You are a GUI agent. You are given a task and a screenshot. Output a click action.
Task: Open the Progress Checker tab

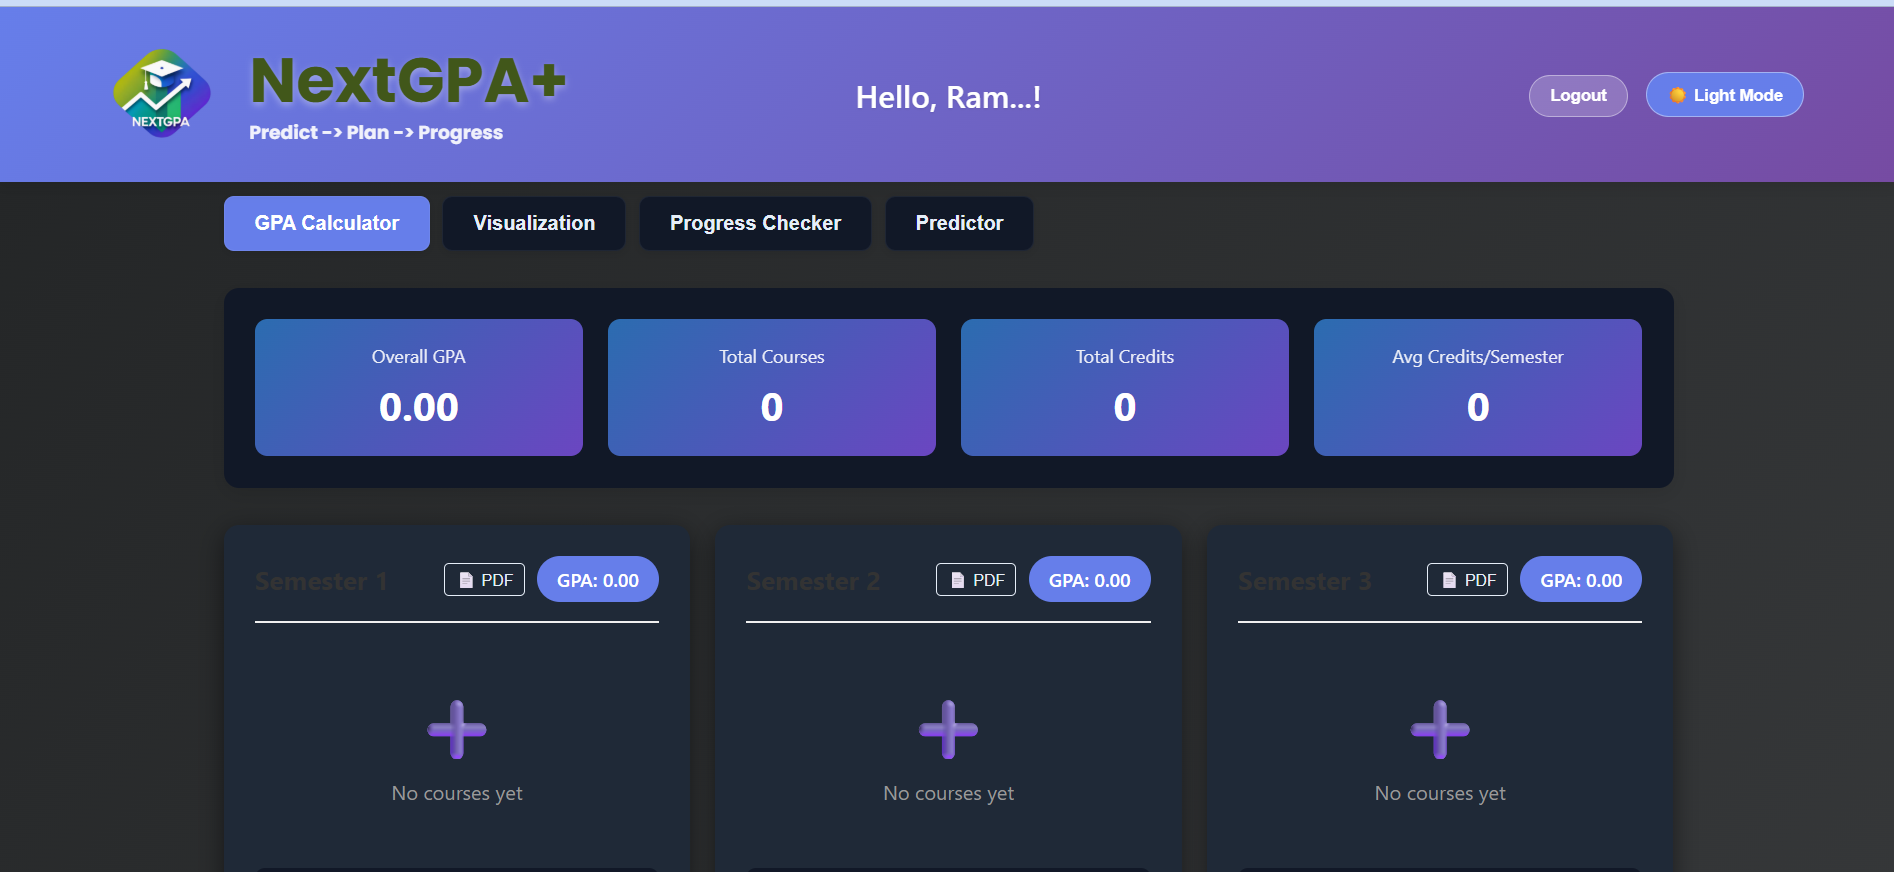pyautogui.click(x=755, y=223)
